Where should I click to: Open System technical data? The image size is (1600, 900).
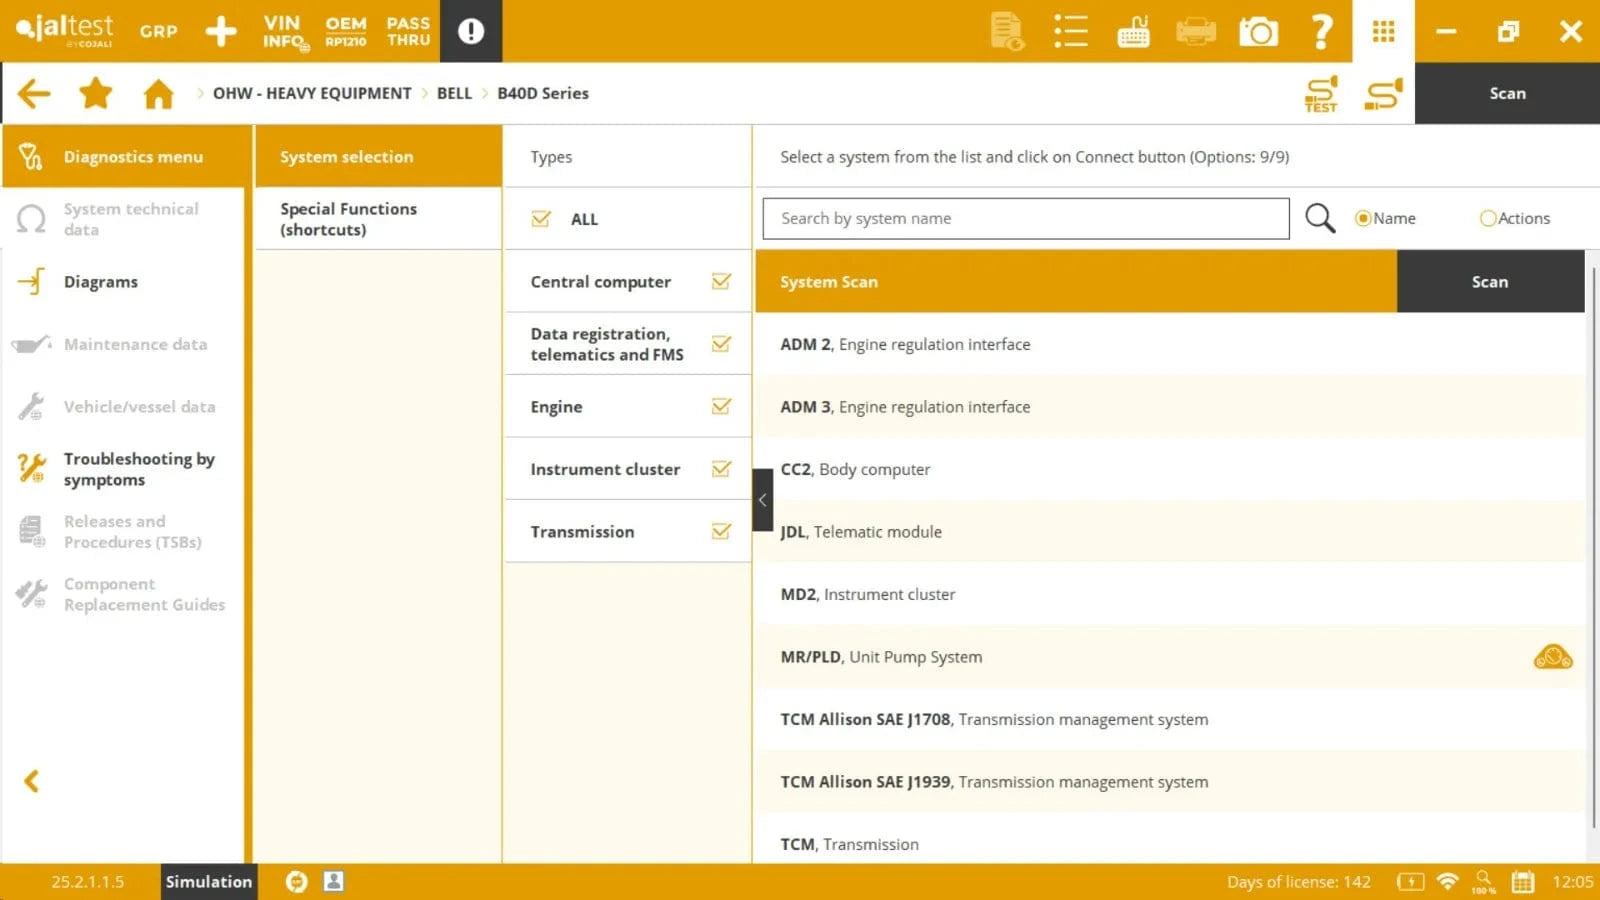point(123,219)
